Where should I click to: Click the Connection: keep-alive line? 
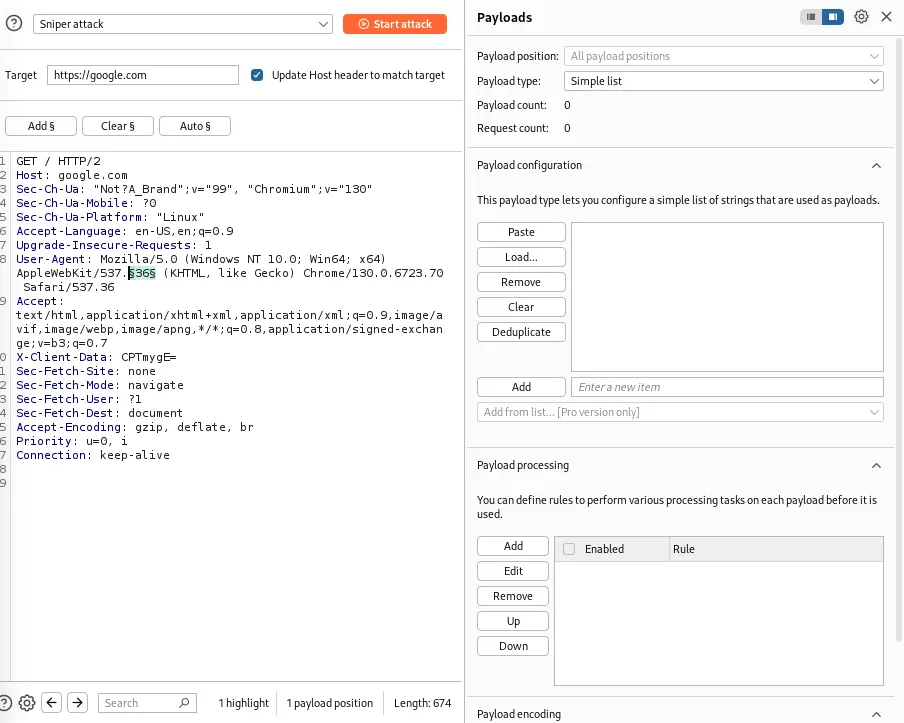click(x=93, y=455)
